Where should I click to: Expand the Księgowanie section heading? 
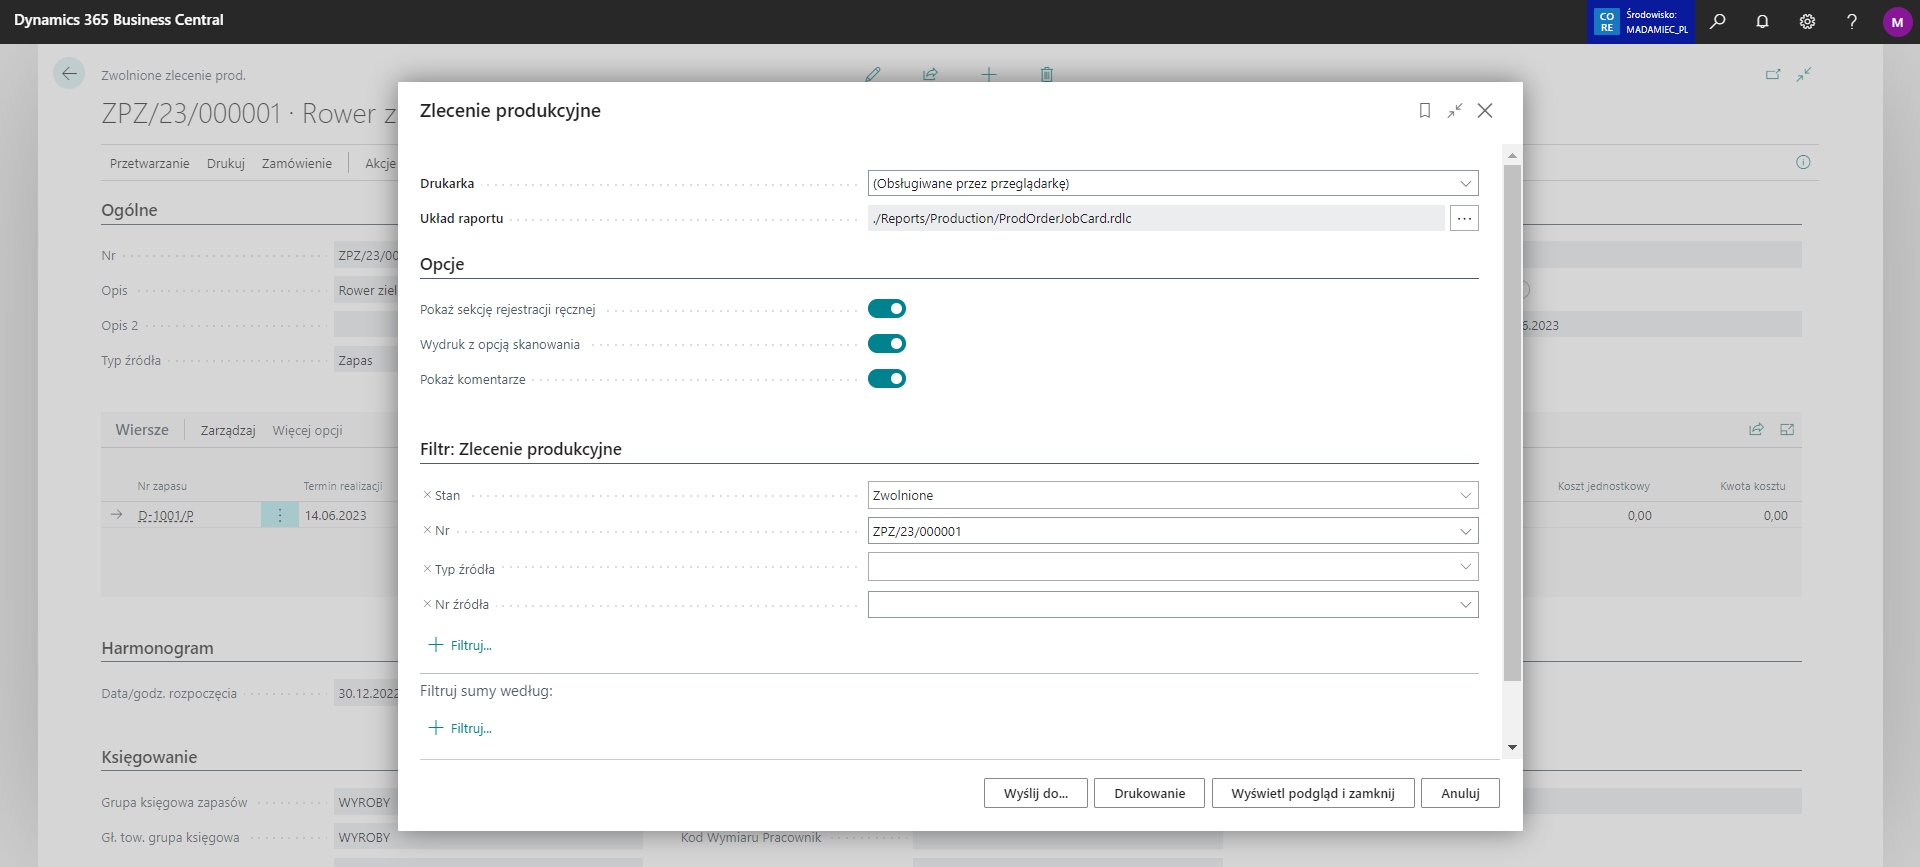point(149,757)
